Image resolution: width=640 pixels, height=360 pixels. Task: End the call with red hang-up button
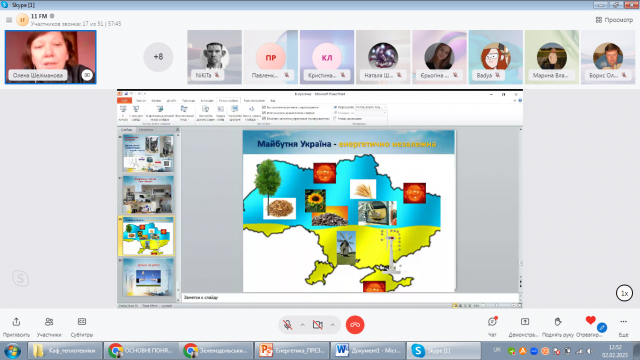pos(355,325)
